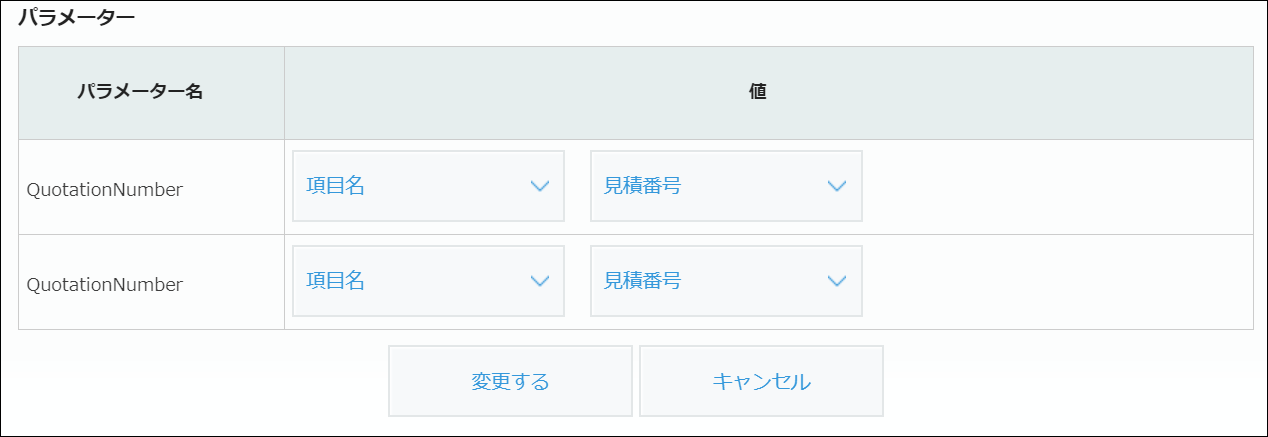Click the パラメーター section heading
This screenshot has width=1268, height=437.
[x=76, y=18]
